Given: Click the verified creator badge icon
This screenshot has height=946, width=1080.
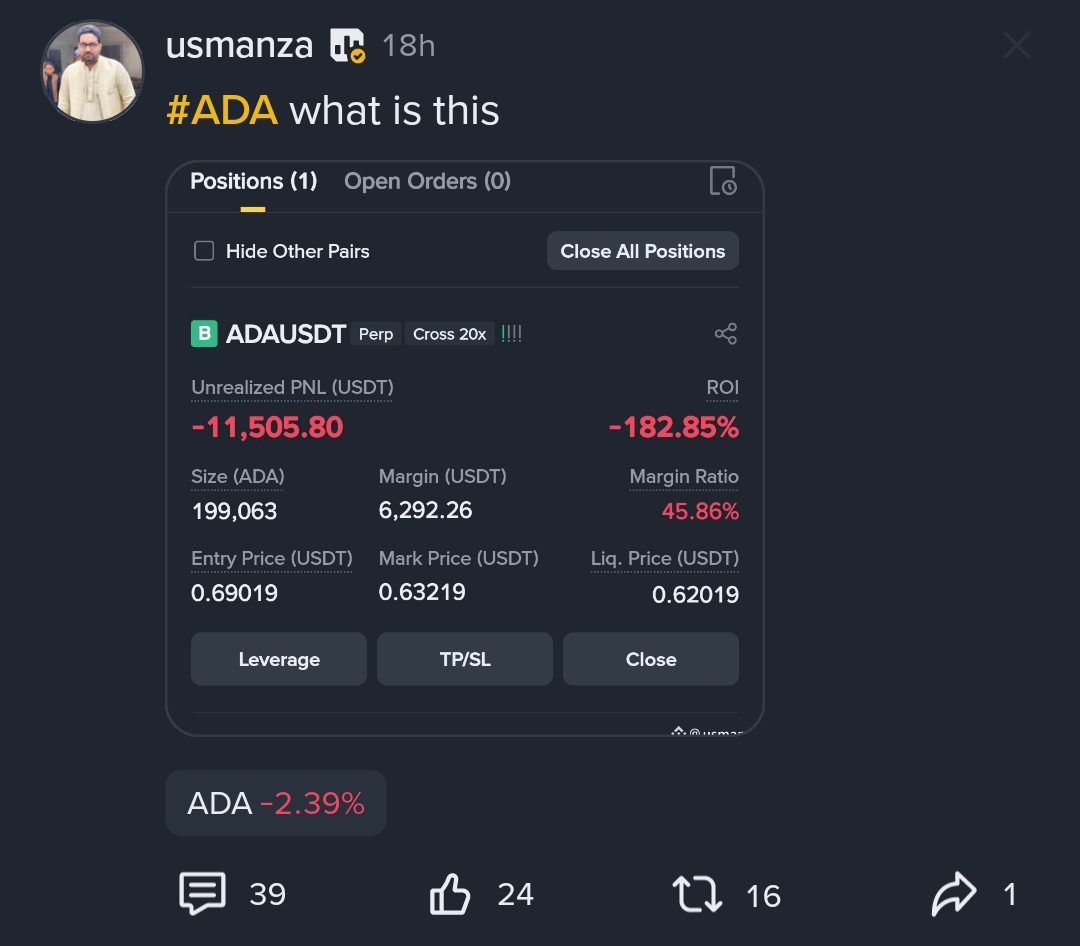Looking at the screenshot, I should (x=348, y=46).
